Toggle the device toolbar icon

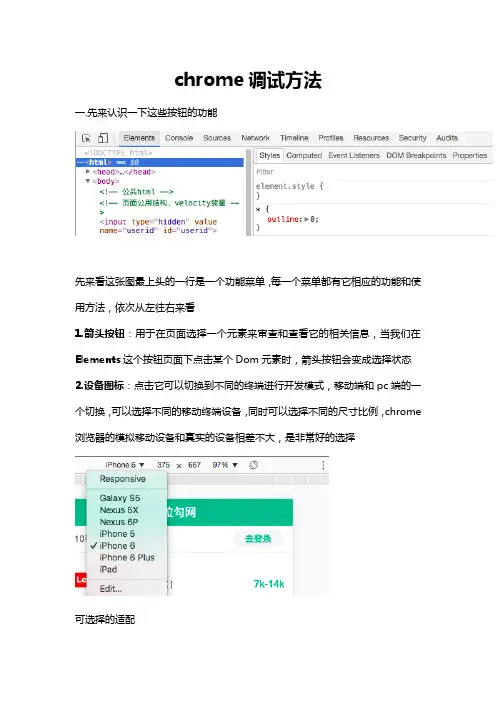103,138
